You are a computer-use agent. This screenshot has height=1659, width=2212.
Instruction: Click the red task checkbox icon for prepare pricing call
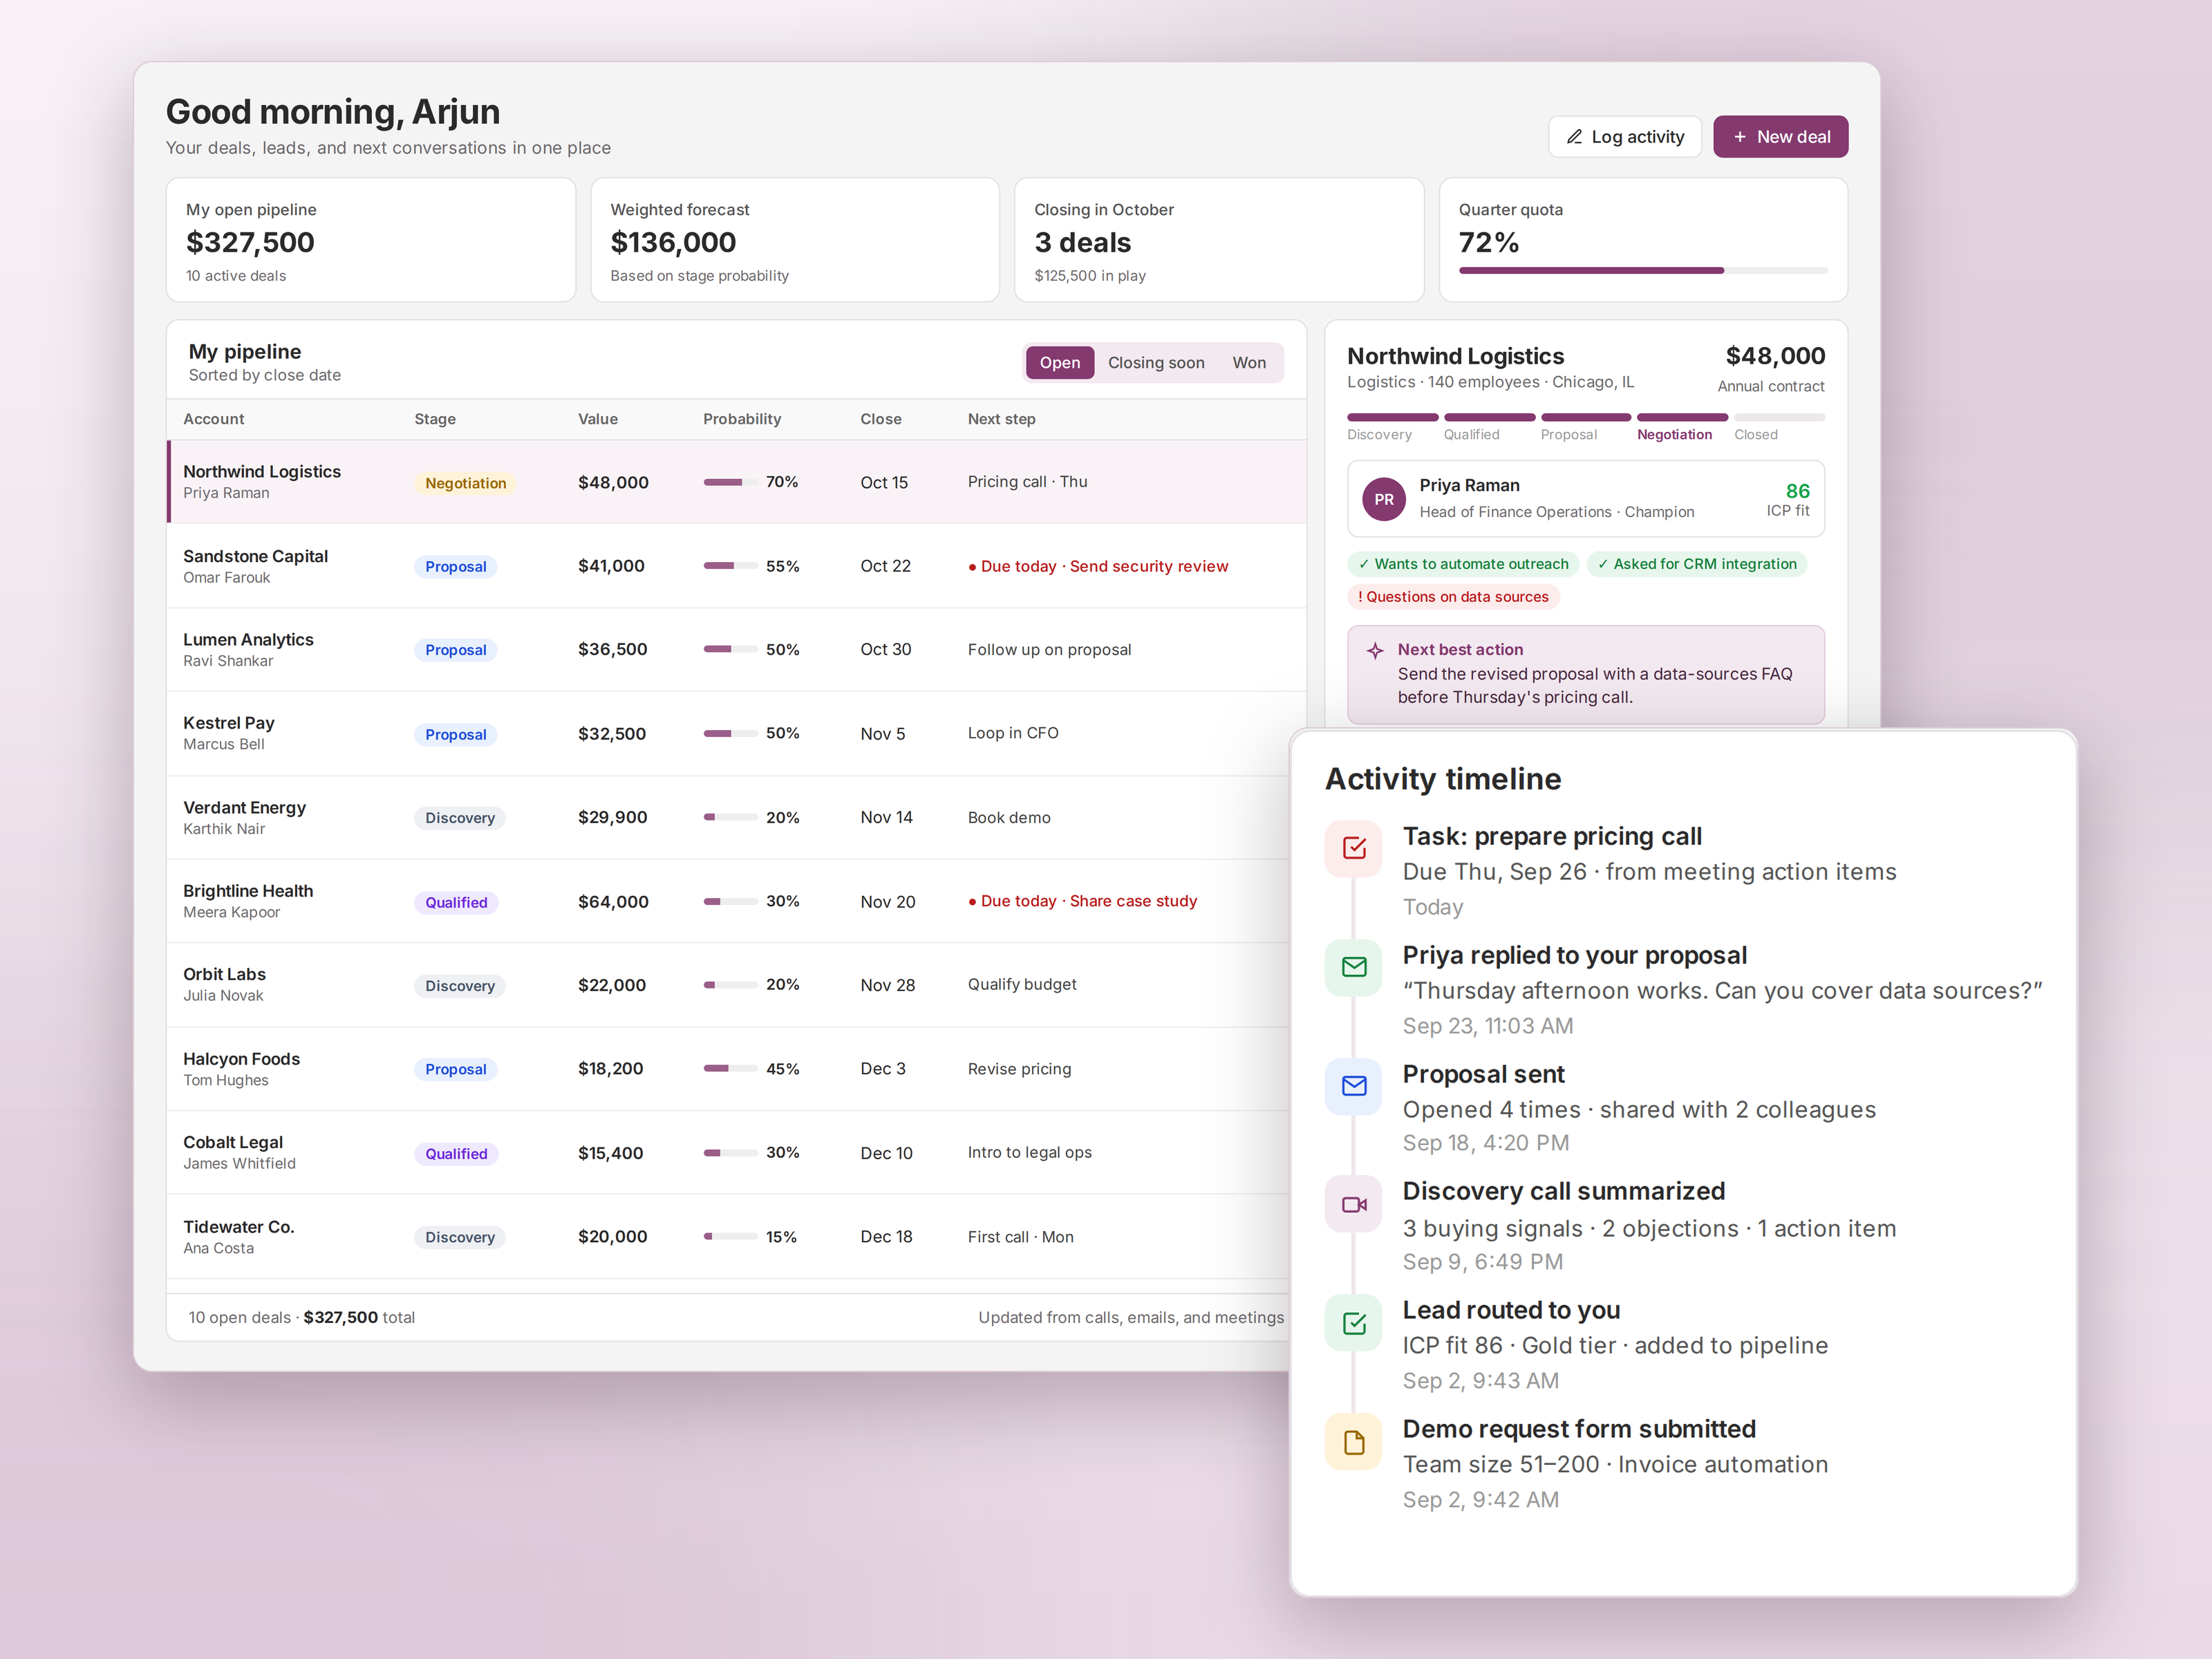point(1354,848)
